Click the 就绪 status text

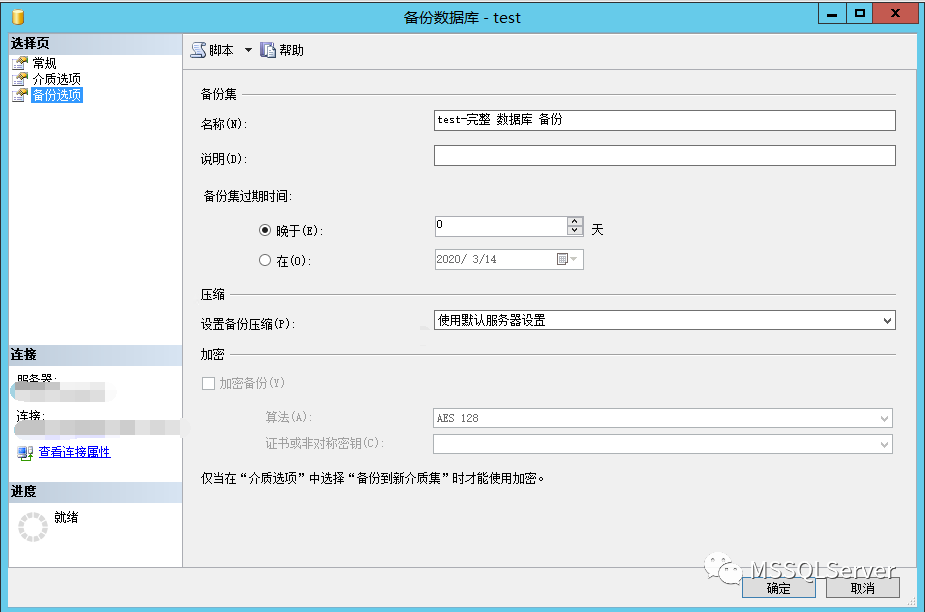(66, 518)
